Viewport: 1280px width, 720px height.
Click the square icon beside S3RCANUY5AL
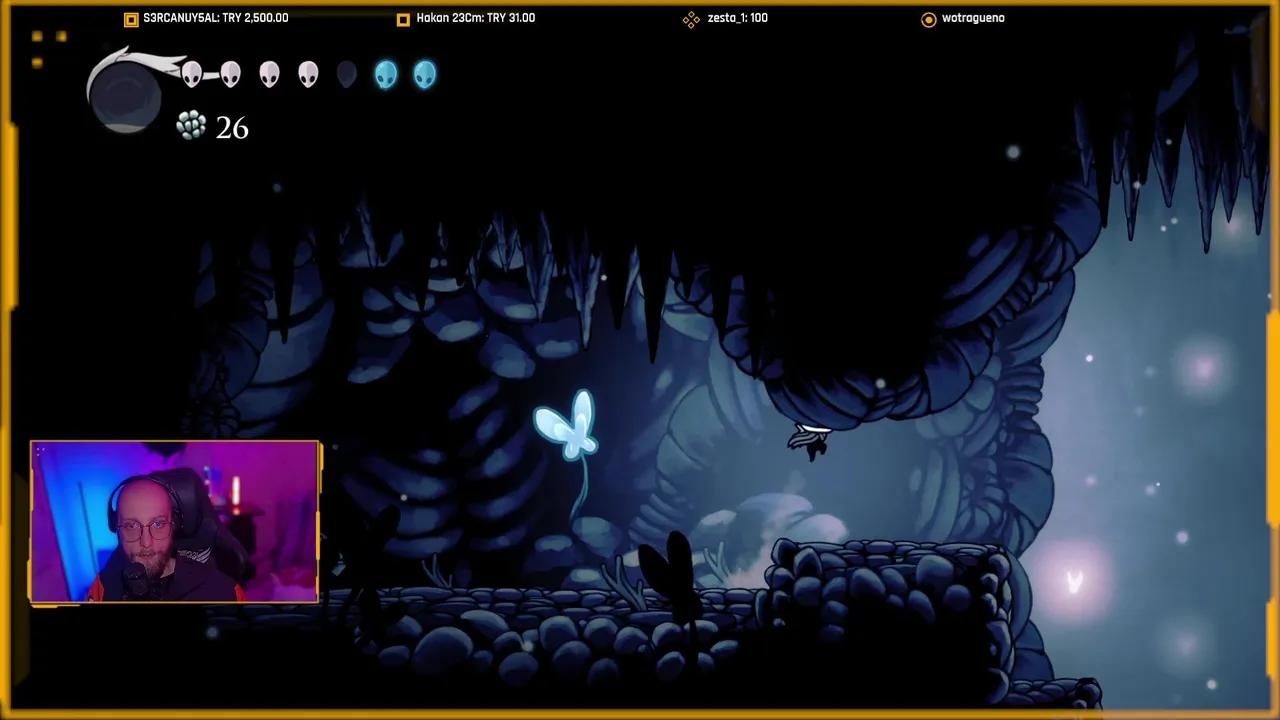131,19
